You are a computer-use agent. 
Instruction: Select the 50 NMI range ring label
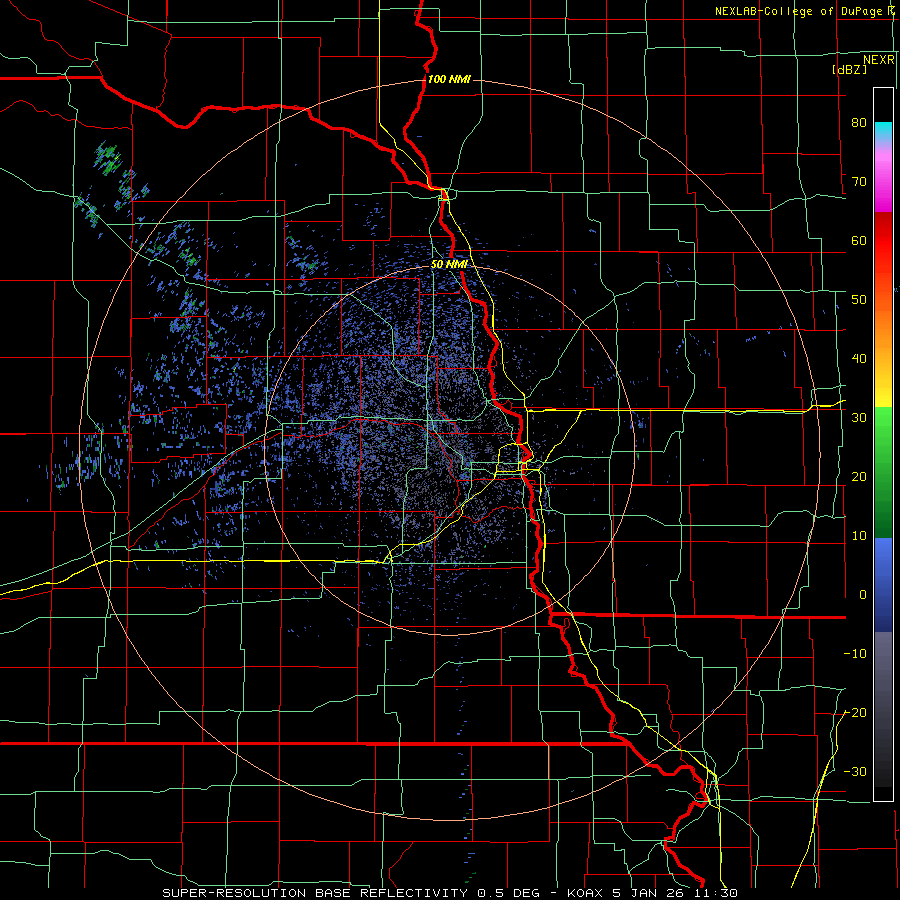[x=449, y=265]
